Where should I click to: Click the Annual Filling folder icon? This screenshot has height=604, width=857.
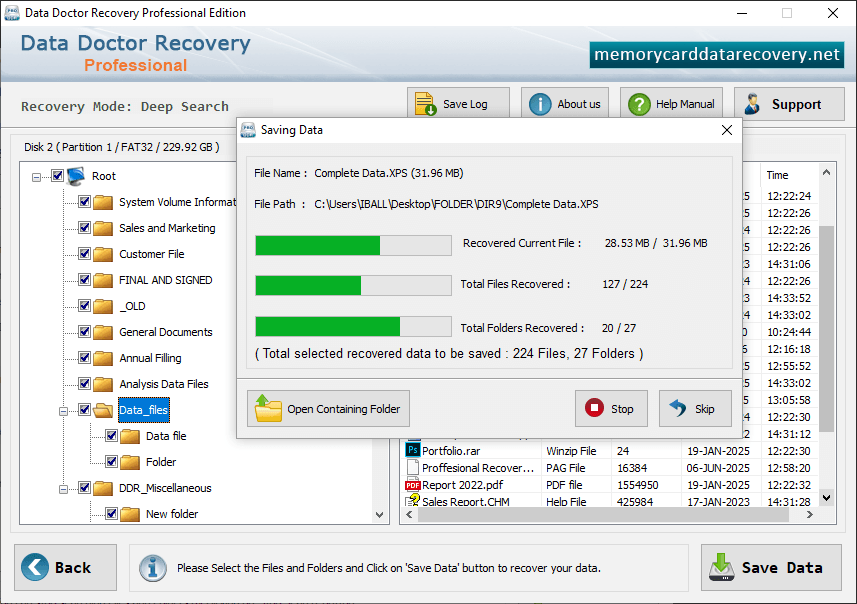coord(103,358)
